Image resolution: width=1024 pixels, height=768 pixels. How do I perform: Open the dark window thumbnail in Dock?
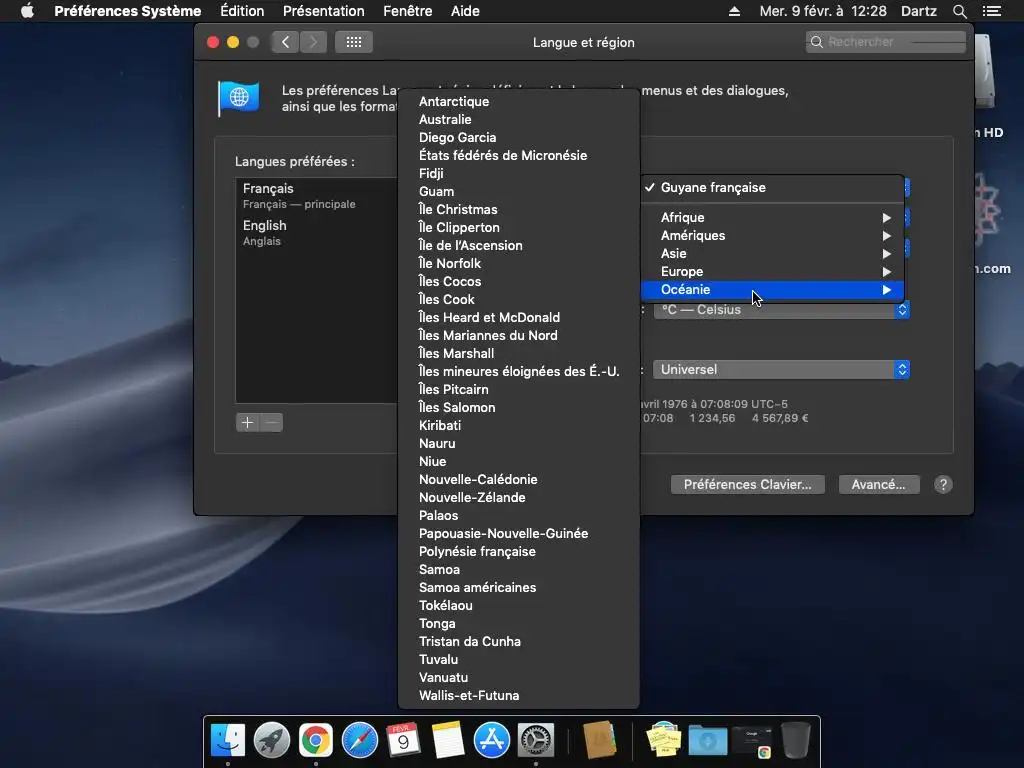752,740
